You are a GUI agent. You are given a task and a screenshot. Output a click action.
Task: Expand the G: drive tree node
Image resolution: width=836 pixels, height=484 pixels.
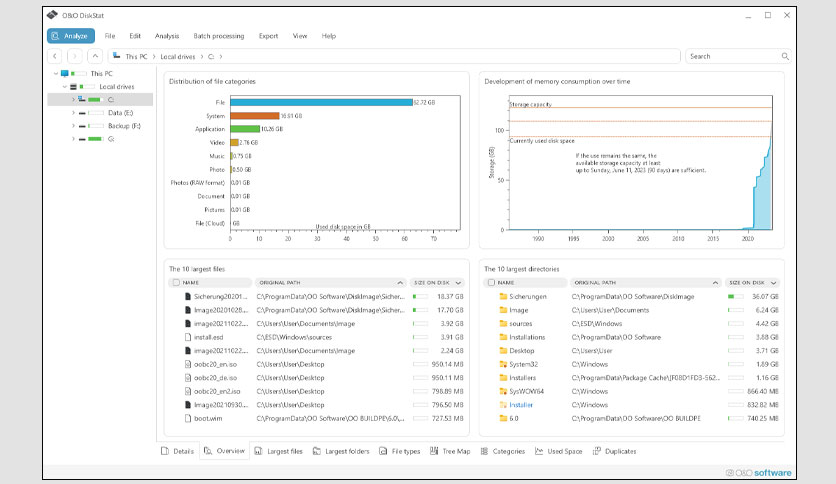pos(73,139)
